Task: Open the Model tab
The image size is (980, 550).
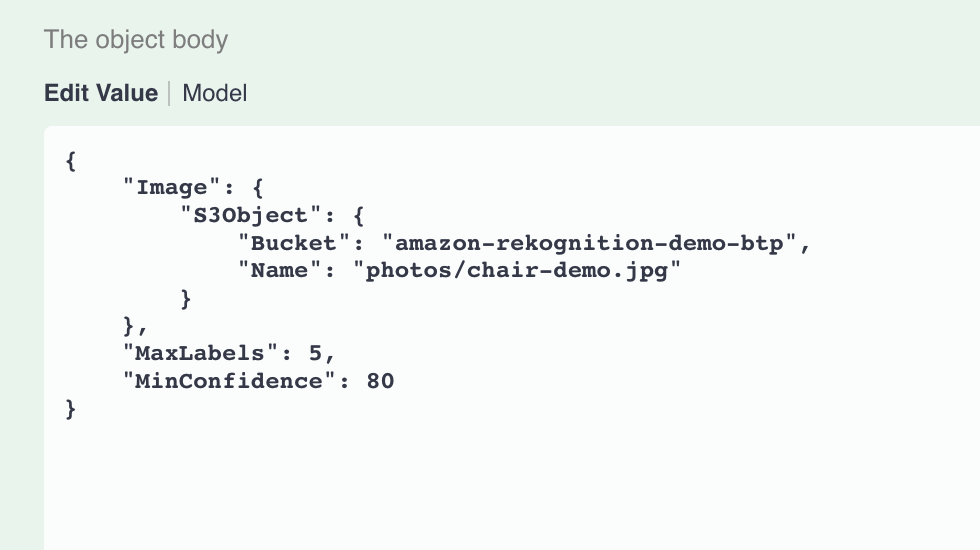Action: (x=214, y=93)
